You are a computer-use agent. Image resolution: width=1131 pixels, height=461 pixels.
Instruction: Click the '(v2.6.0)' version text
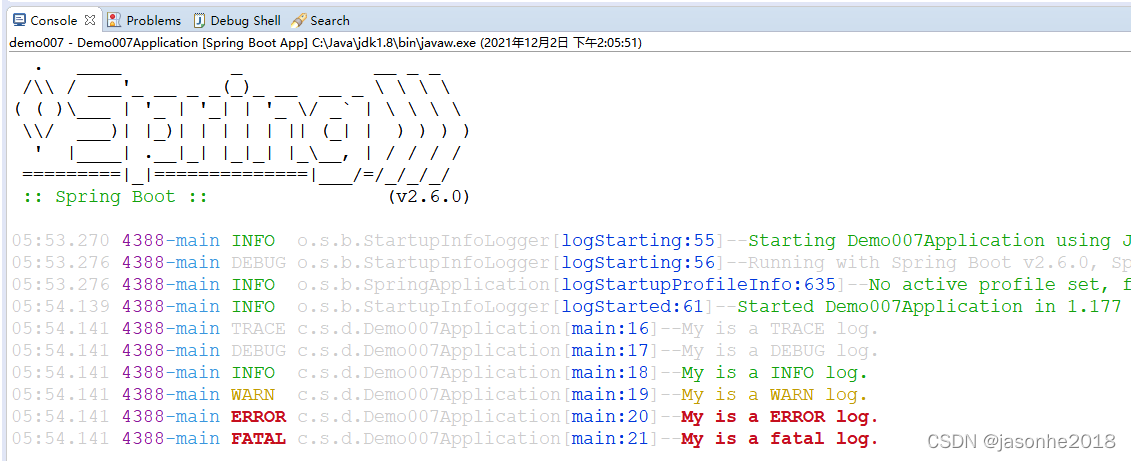(x=428, y=197)
